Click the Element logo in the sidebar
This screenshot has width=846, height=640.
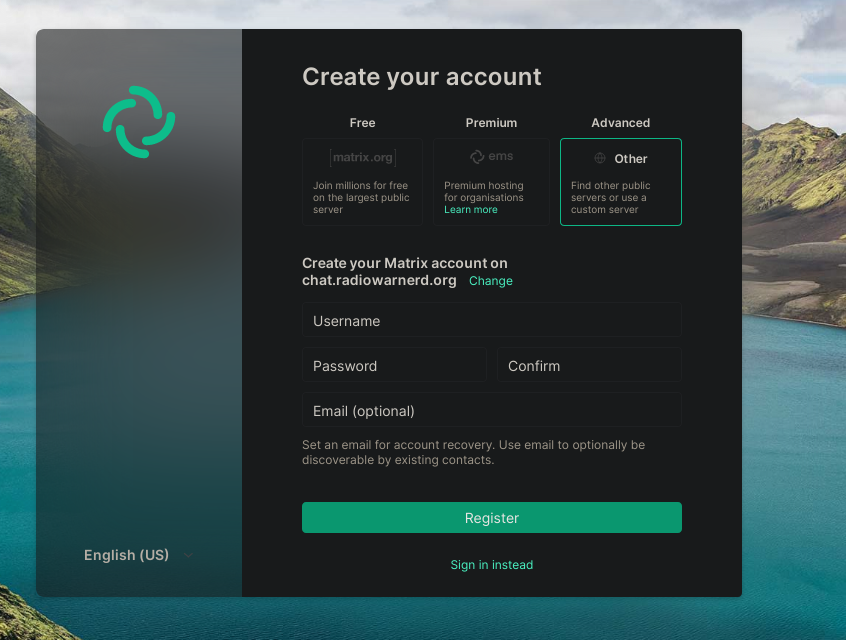click(x=139, y=122)
